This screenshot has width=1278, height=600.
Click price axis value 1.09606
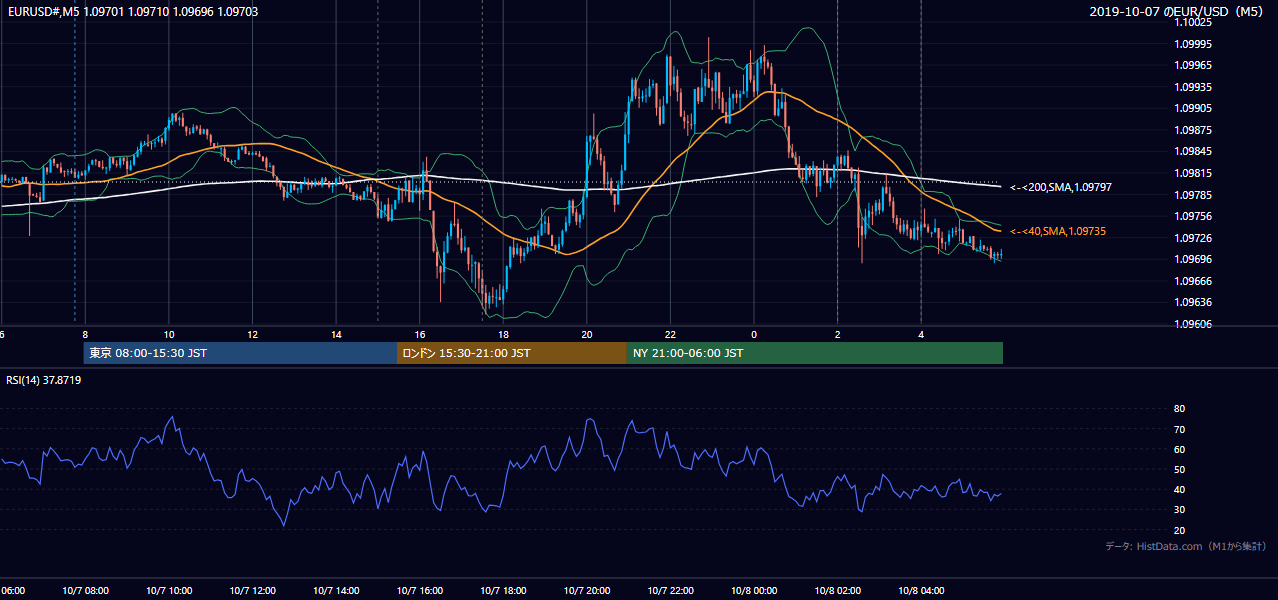tap(1193, 324)
